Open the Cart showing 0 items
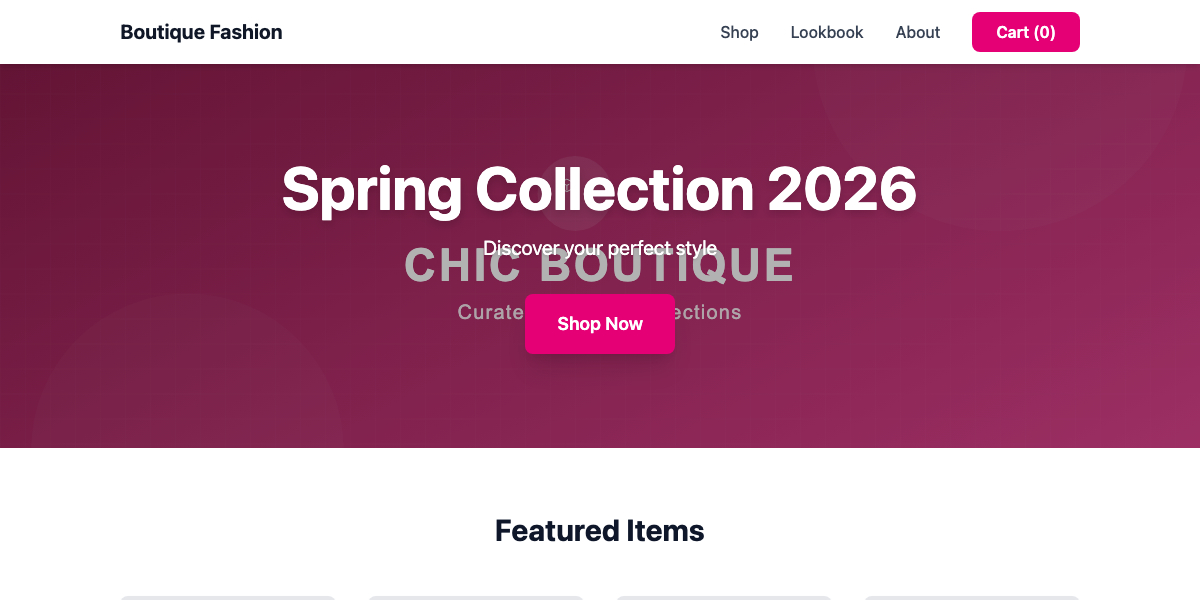This screenshot has width=1200, height=600. click(x=1025, y=31)
